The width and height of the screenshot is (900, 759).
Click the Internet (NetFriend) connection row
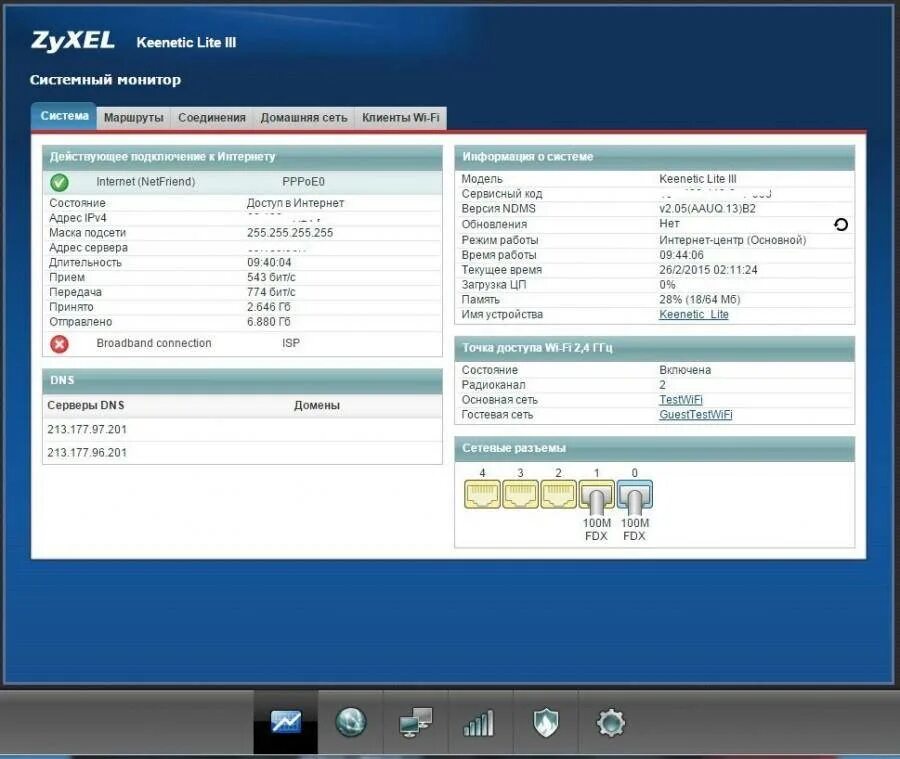pos(242,182)
